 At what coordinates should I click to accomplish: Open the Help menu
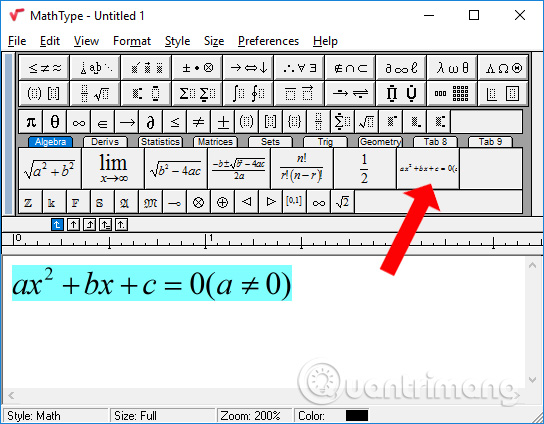(x=325, y=41)
